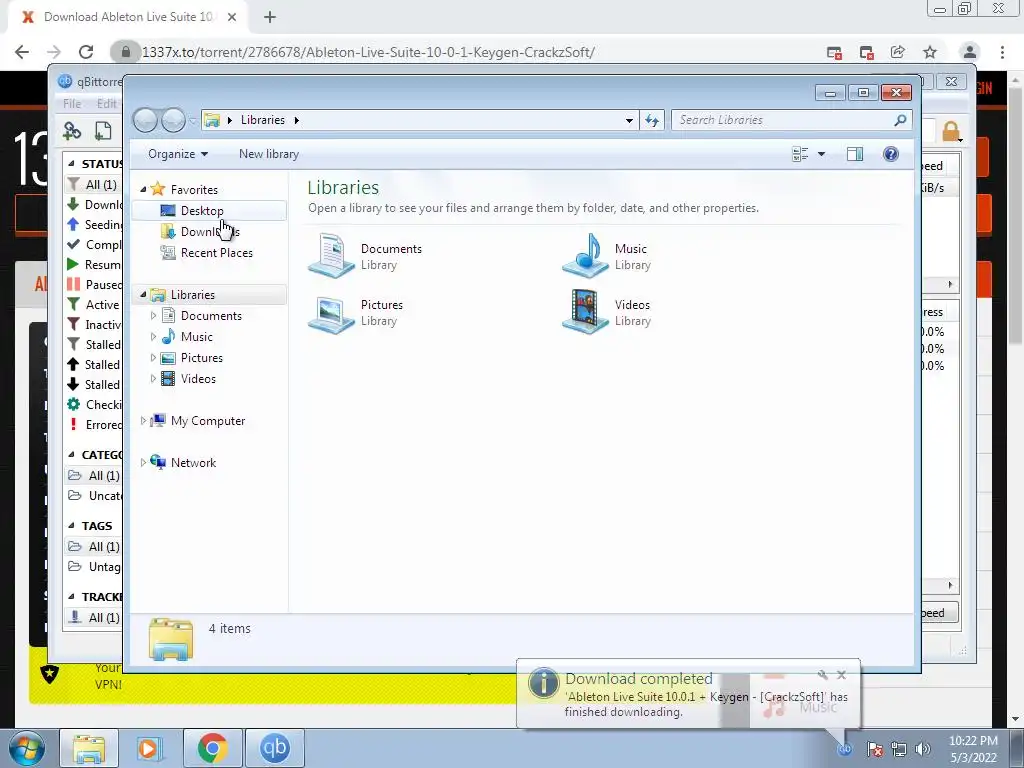Screen dimensions: 1024x768
Task: Click qBittorrent add torrent file icon
Action: tap(103, 131)
